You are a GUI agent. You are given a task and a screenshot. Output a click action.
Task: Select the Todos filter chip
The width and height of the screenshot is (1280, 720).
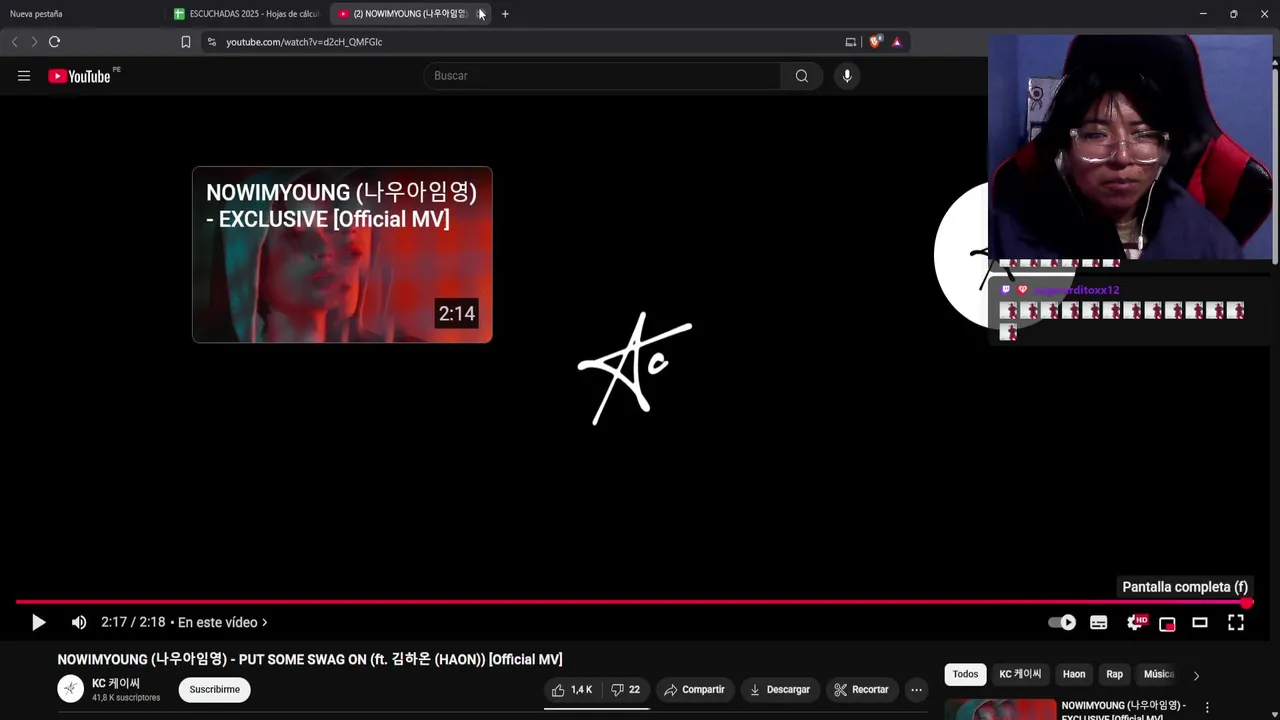(x=965, y=674)
